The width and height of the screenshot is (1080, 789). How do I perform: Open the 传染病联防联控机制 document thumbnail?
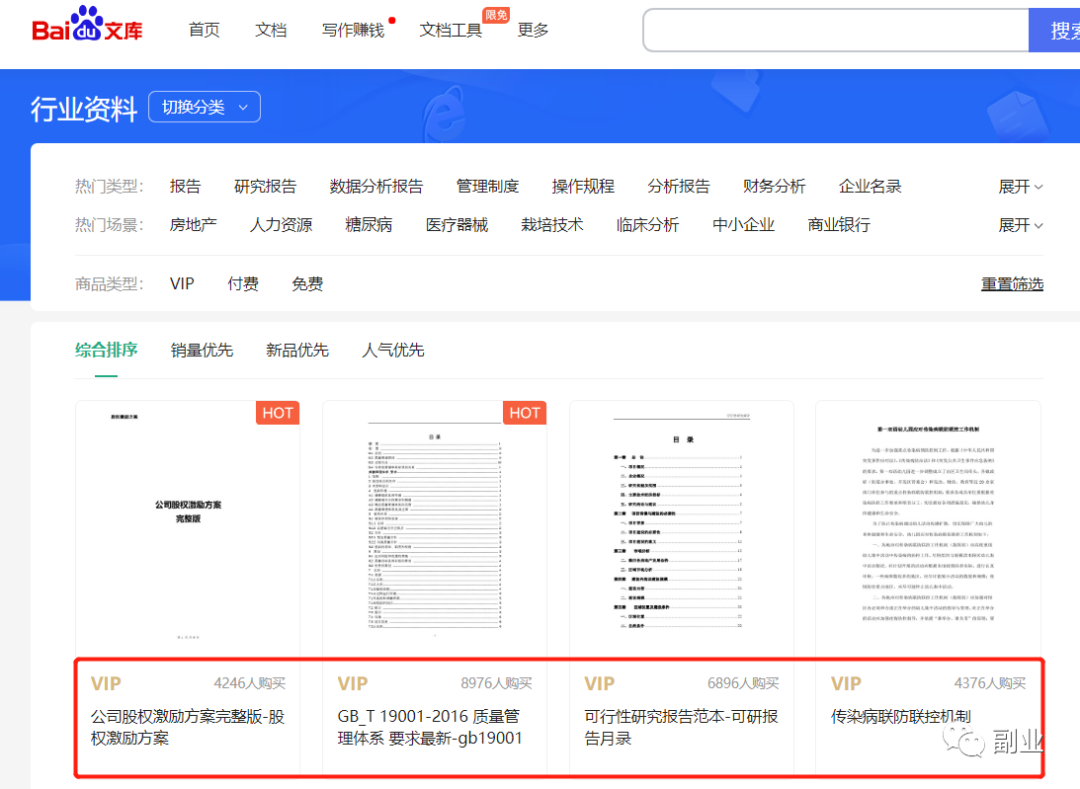point(928,528)
